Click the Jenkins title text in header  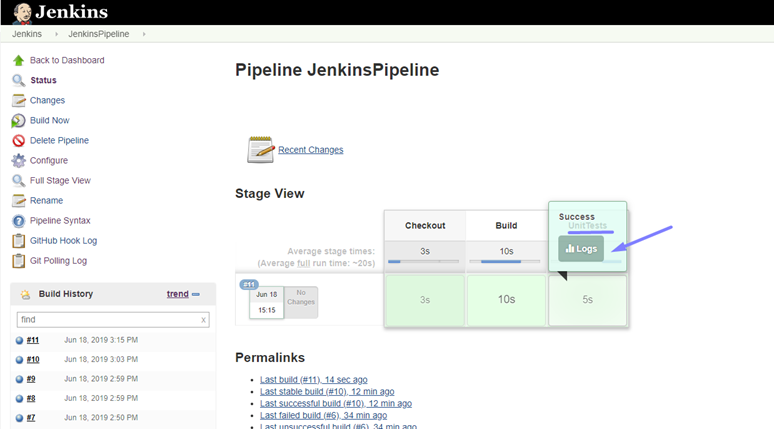tap(72, 12)
